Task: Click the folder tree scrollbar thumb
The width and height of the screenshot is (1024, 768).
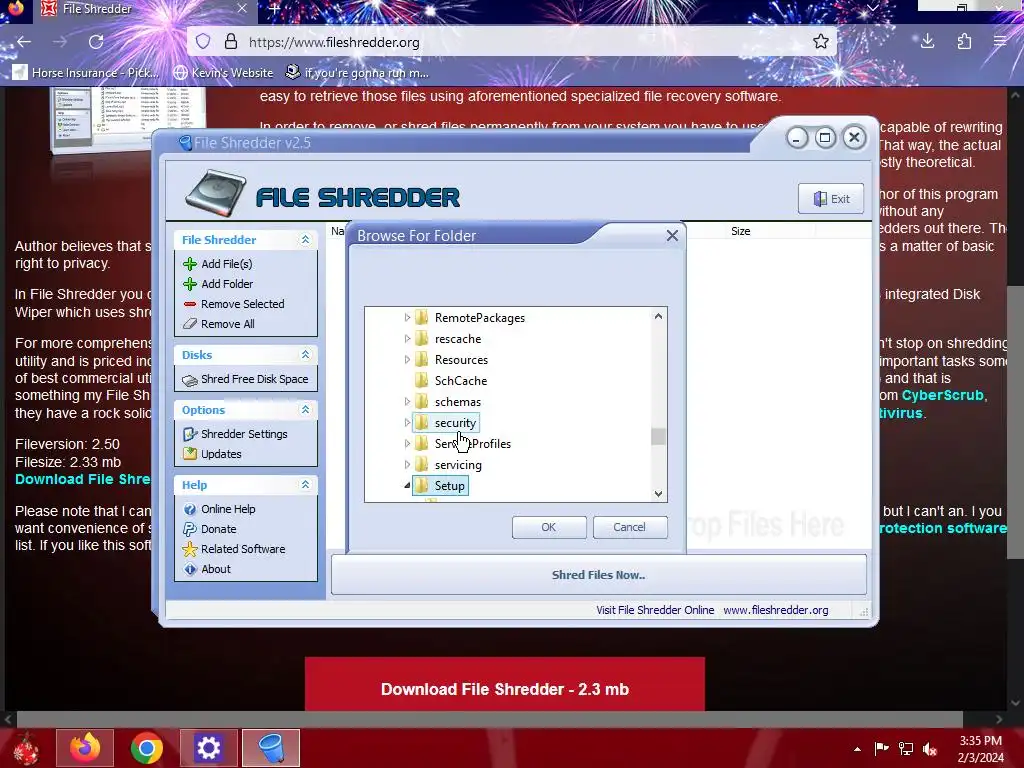Action: [x=658, y=436]
